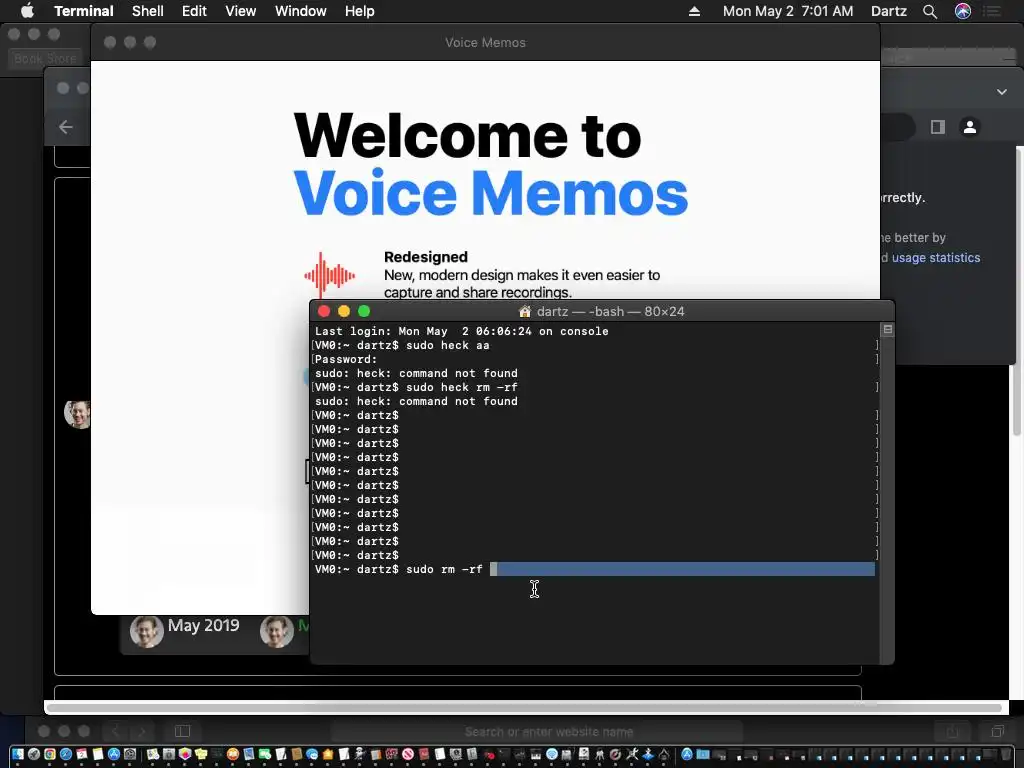Open Stickies from the Dock

[x=201, y=754]
